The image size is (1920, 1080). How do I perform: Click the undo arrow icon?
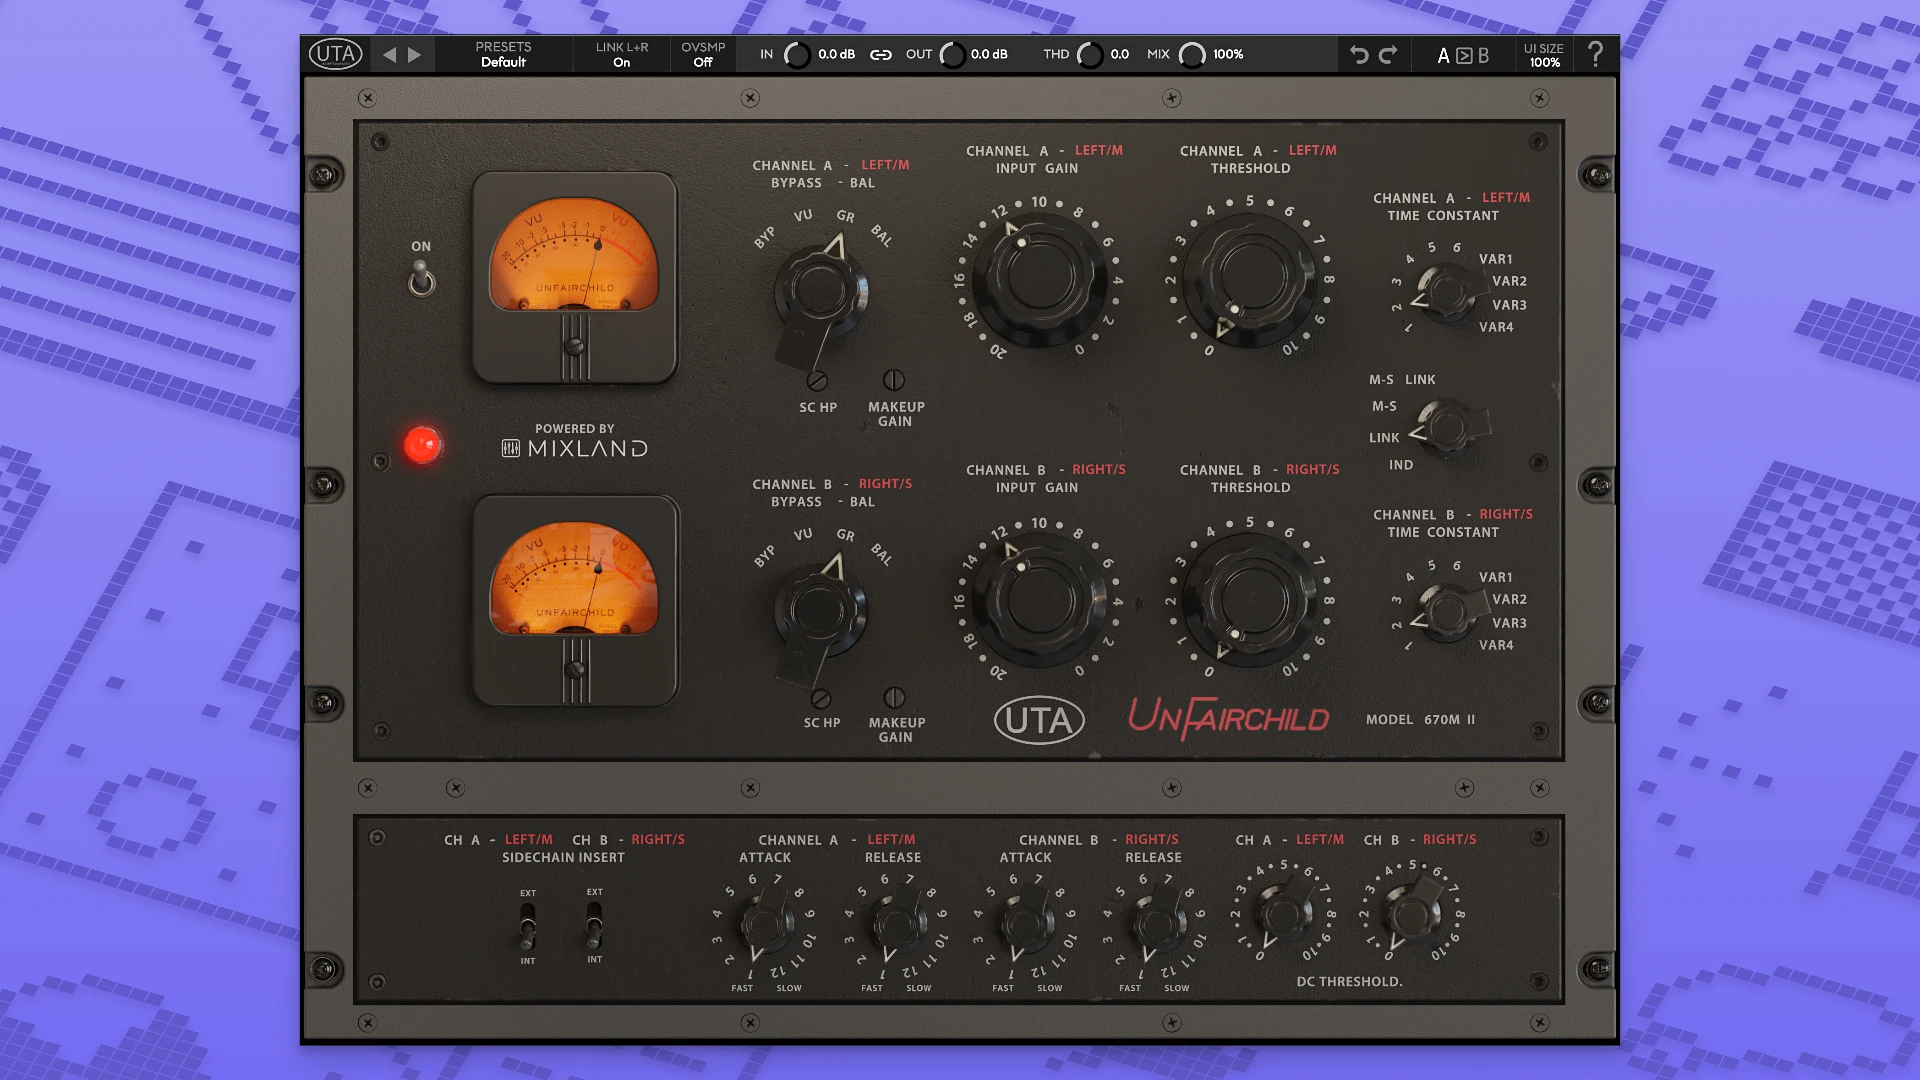[x=1358, y=55]
